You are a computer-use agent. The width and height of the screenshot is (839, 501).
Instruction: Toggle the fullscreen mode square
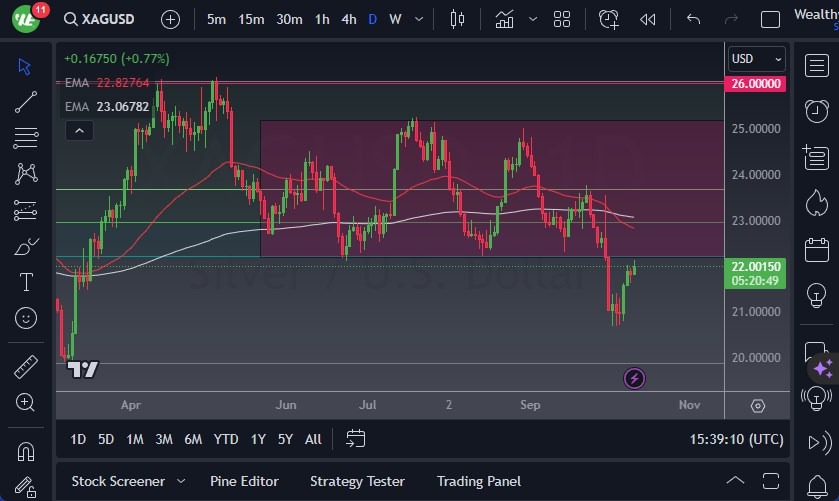[770, 19]
